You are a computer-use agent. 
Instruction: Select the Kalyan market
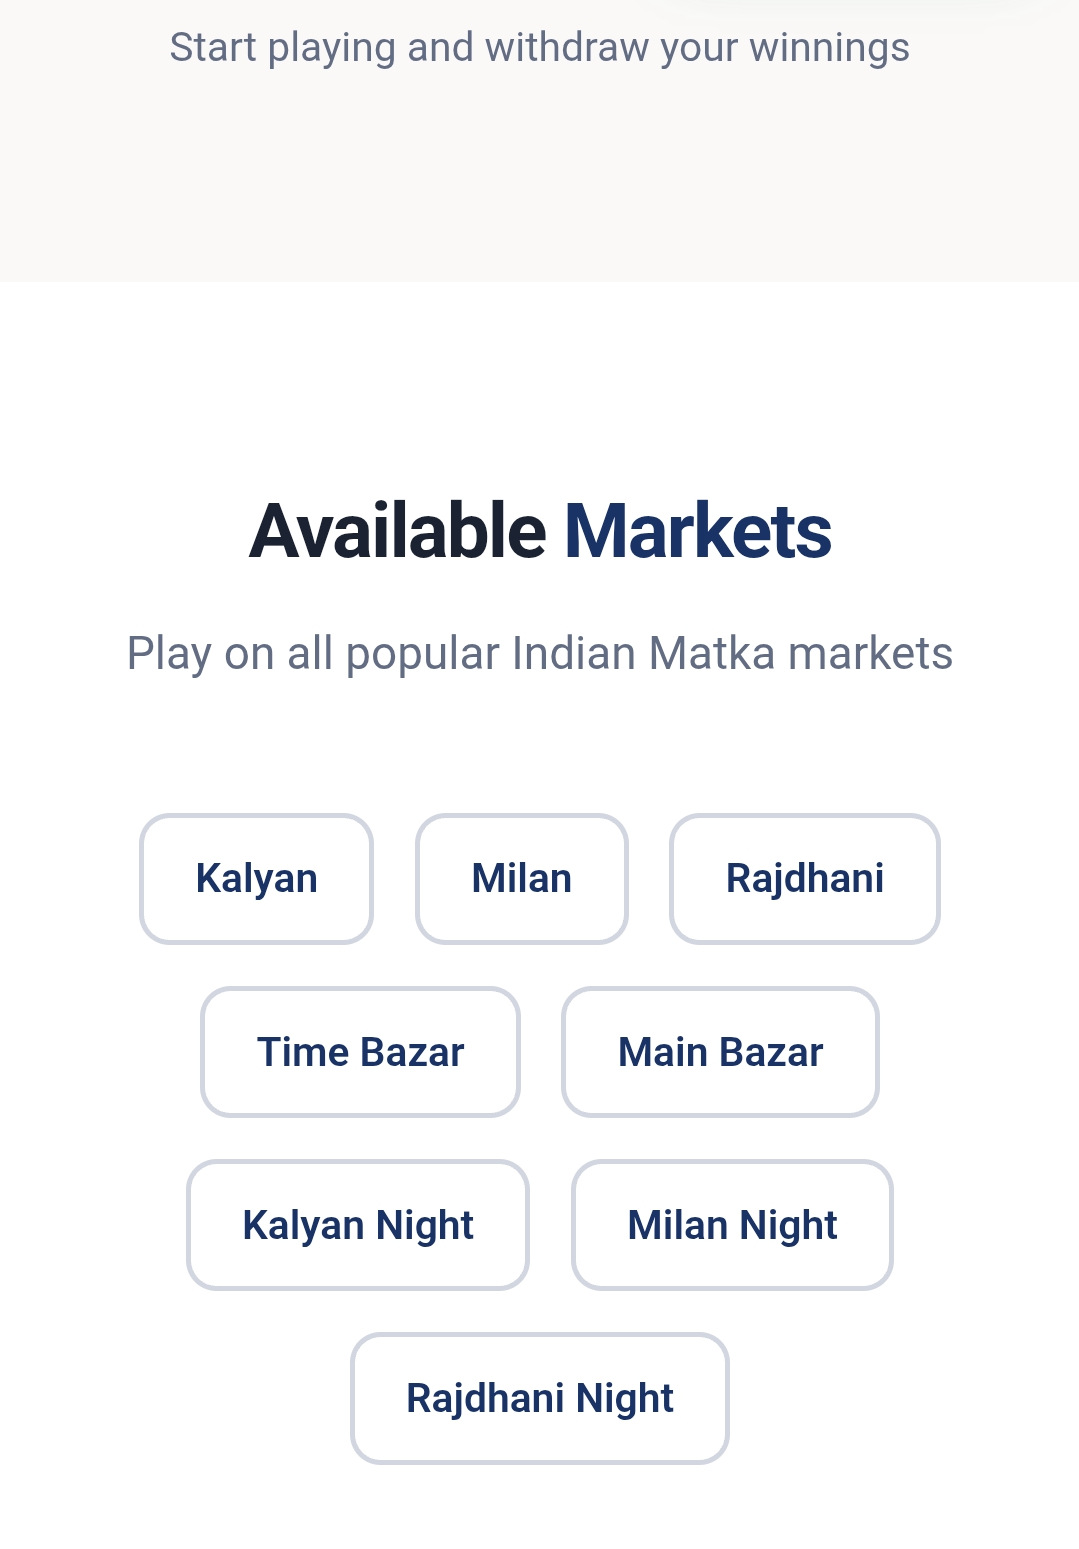coord(256,879)
